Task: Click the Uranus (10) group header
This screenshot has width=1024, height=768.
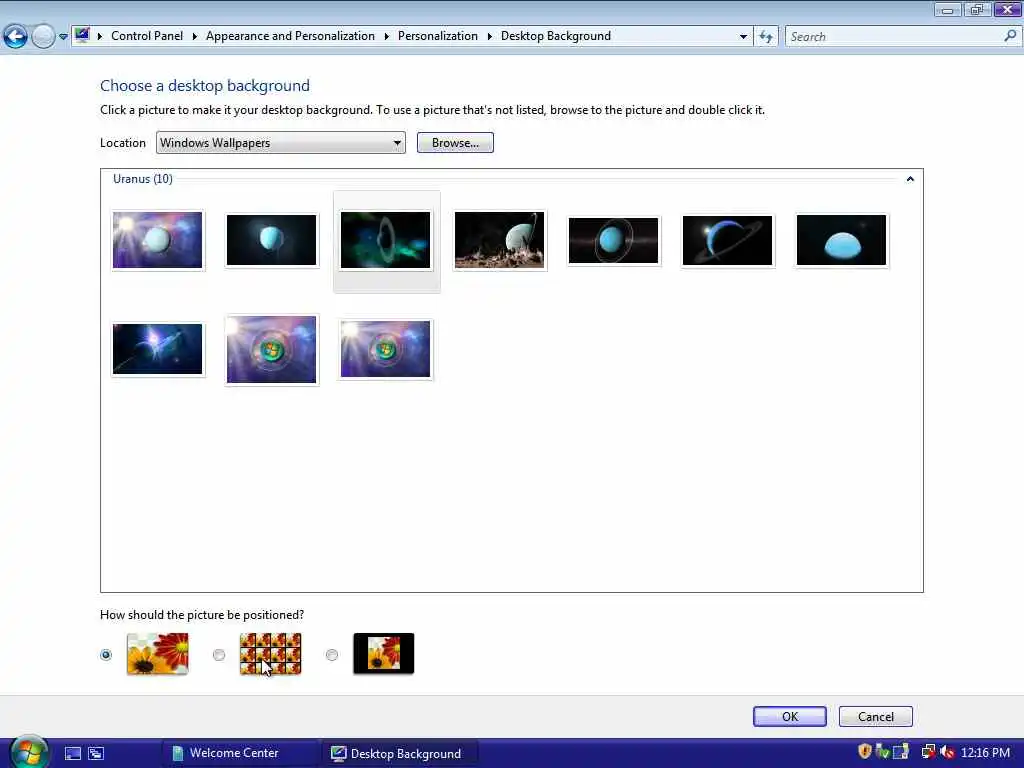Action: coord(142,179)
